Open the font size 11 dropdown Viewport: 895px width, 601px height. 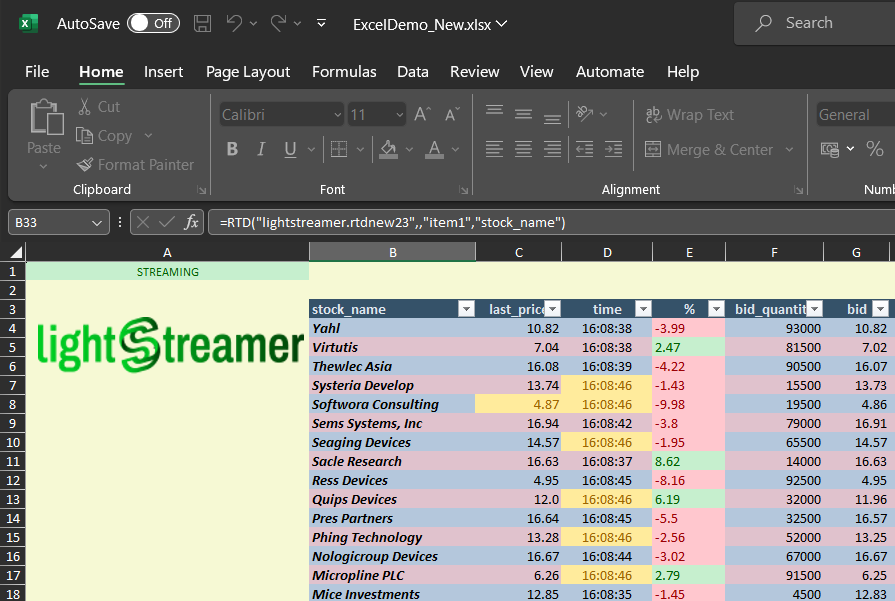pyautogui.click(x=400, y=115)
